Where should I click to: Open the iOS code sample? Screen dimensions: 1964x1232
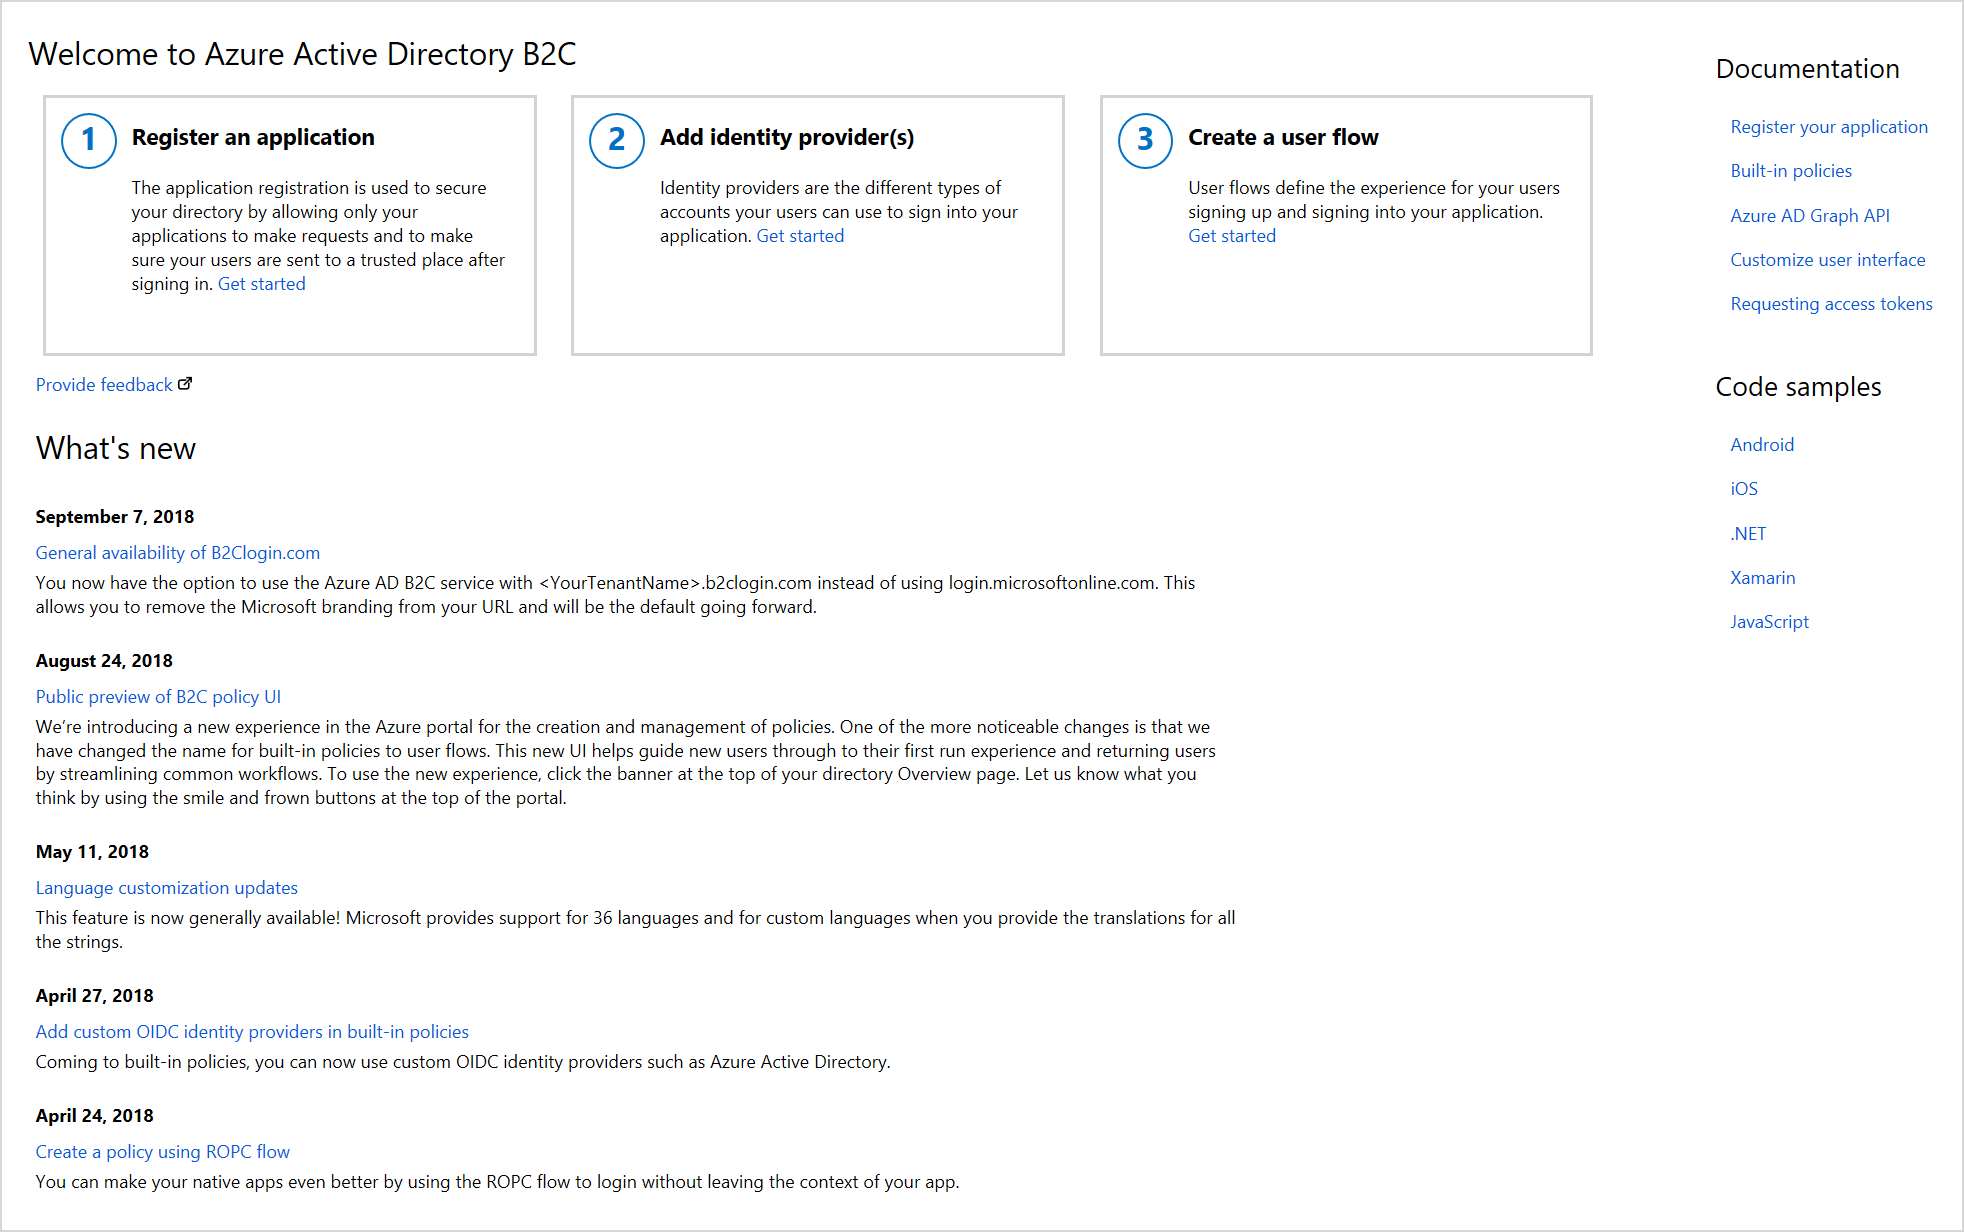coord(1743,488)
